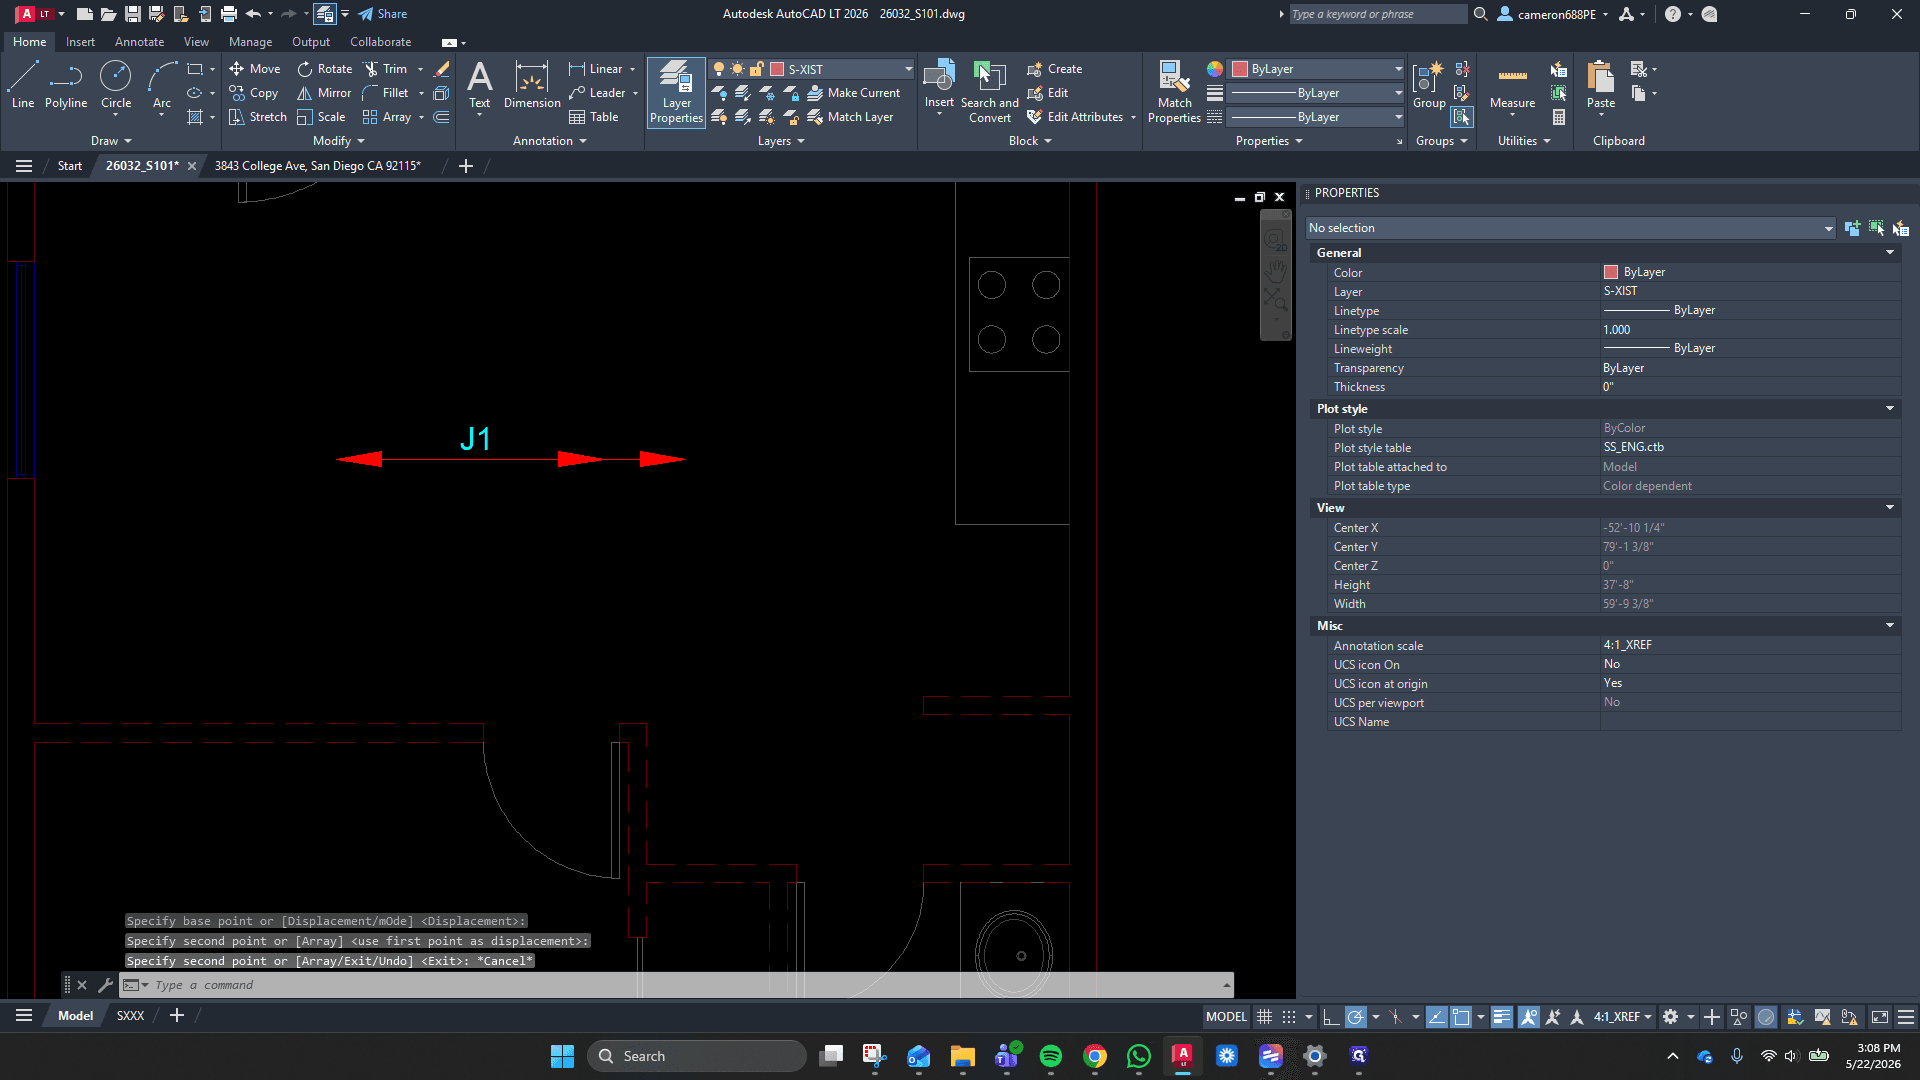Click Match Properties tool
The width and height of the screenshot is (1920, 1080).
[x=1174, y=92]
